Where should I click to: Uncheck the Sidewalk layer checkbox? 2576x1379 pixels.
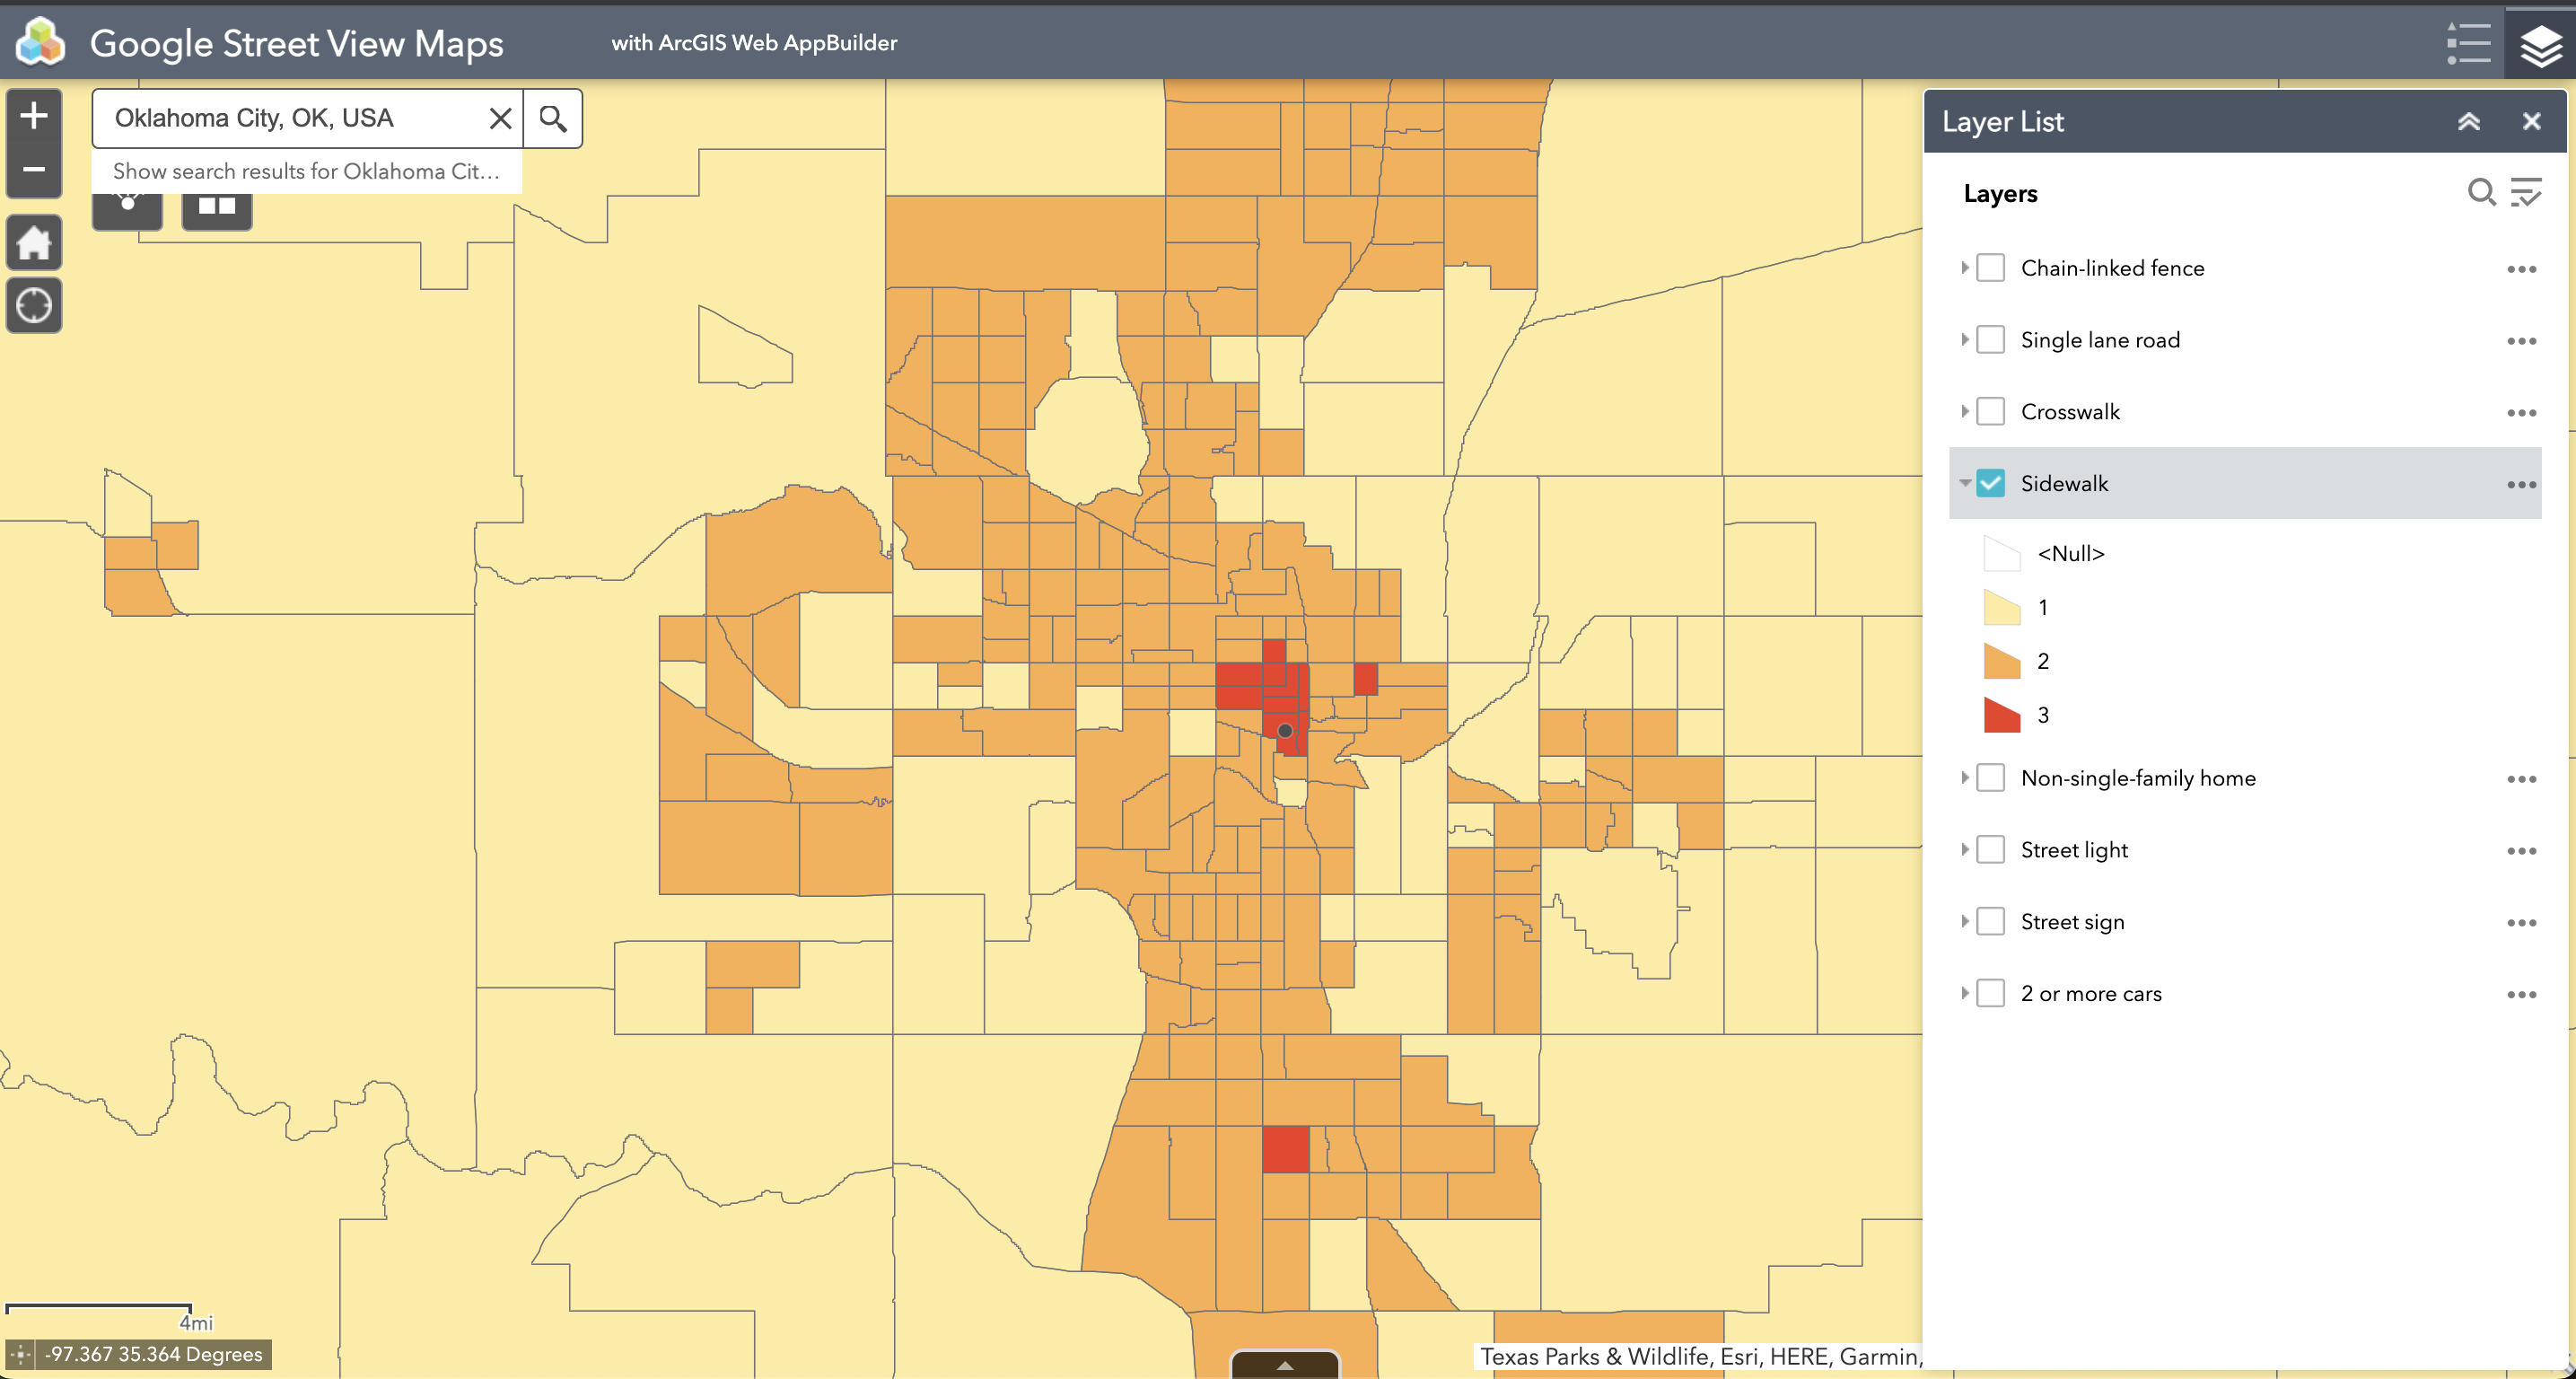tap(1991, 484)
